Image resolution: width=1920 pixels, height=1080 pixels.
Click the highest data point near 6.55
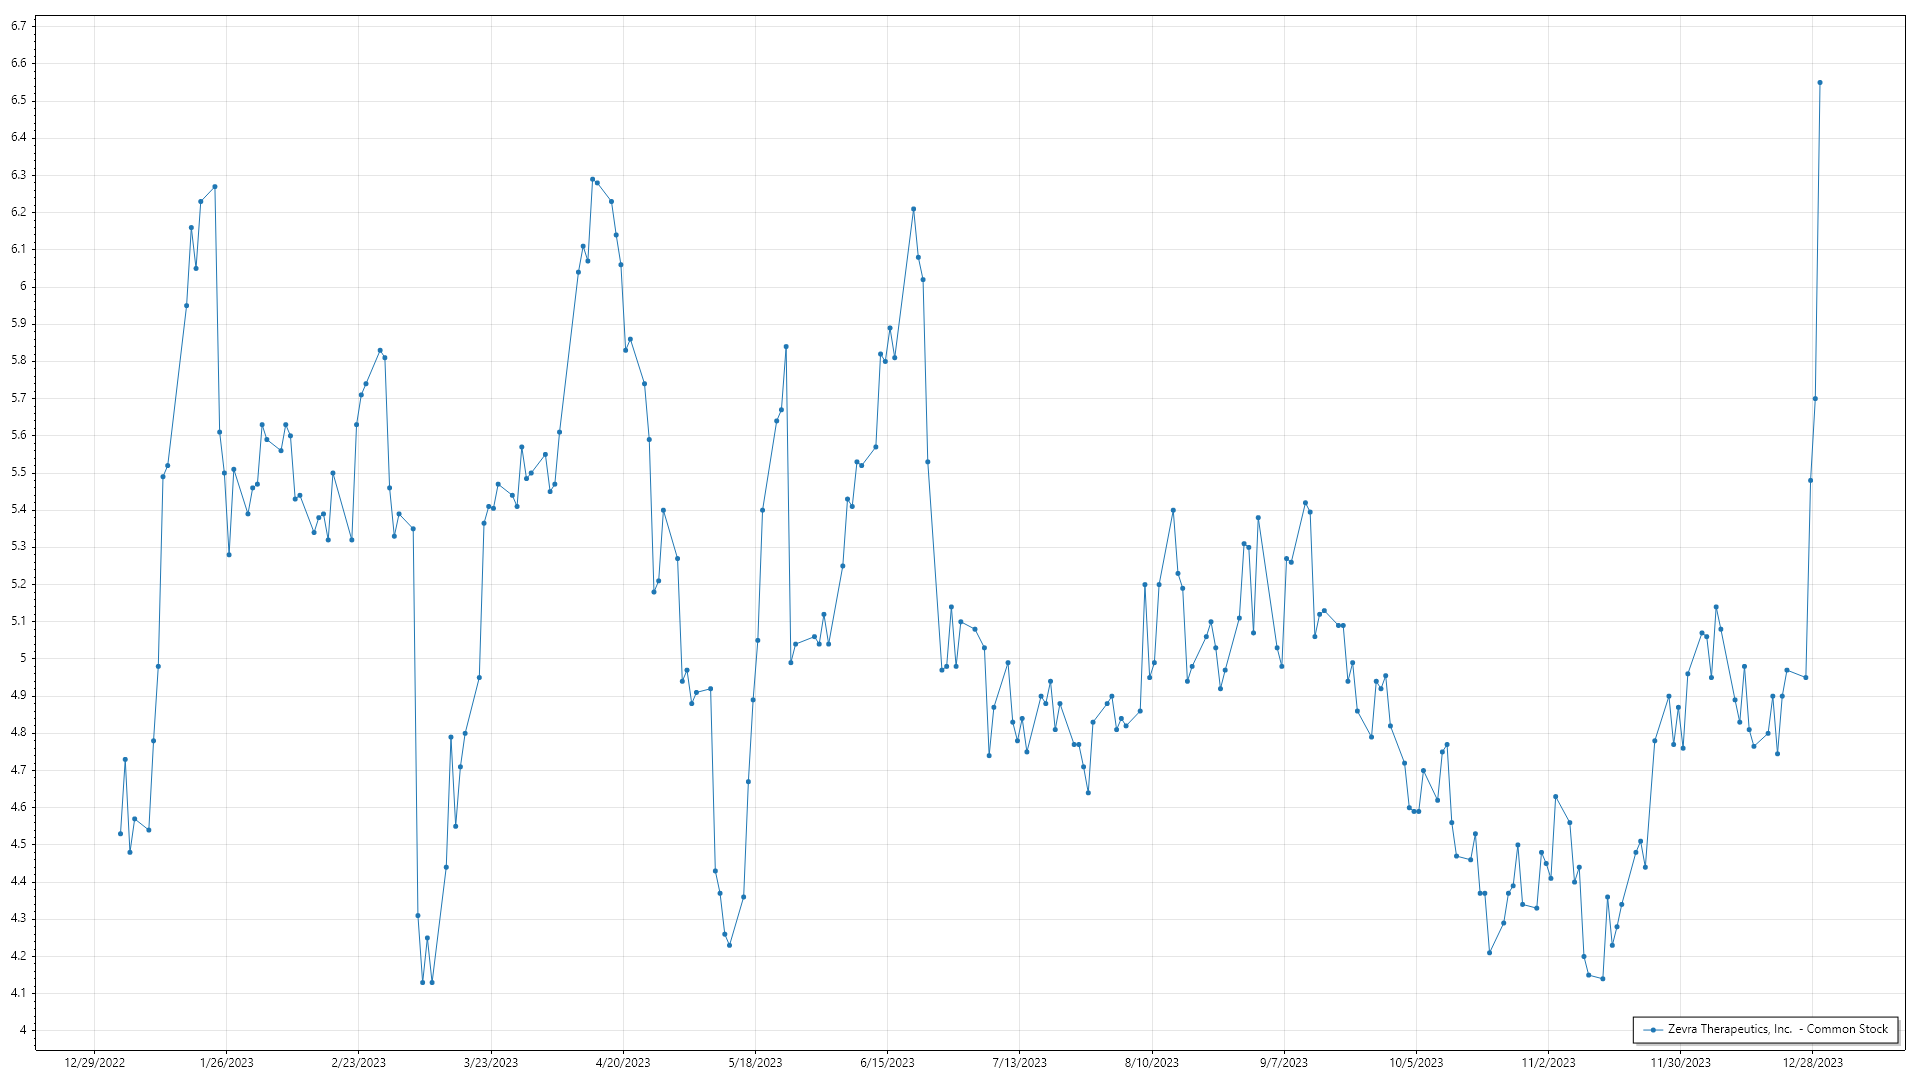[1819, 83]
